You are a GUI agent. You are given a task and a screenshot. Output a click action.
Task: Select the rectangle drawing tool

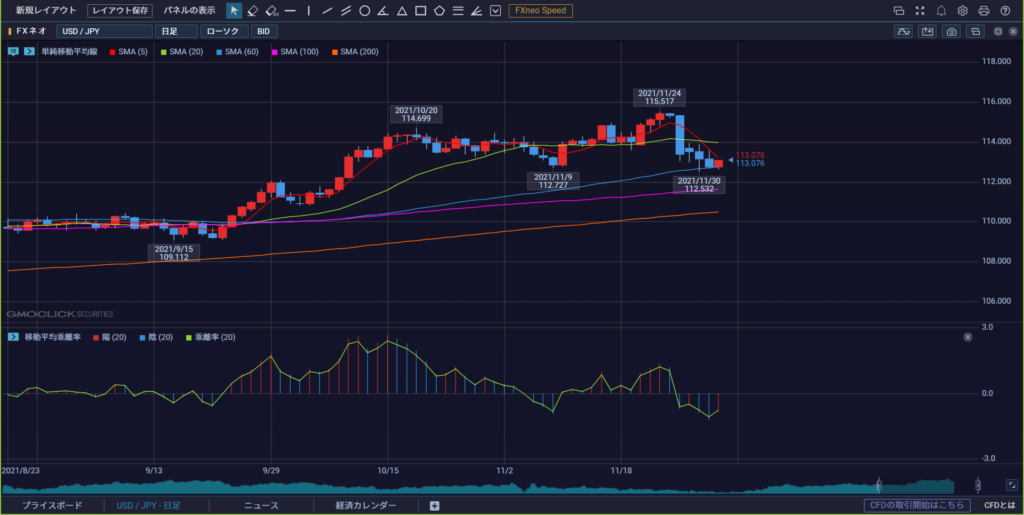[421, 10]
